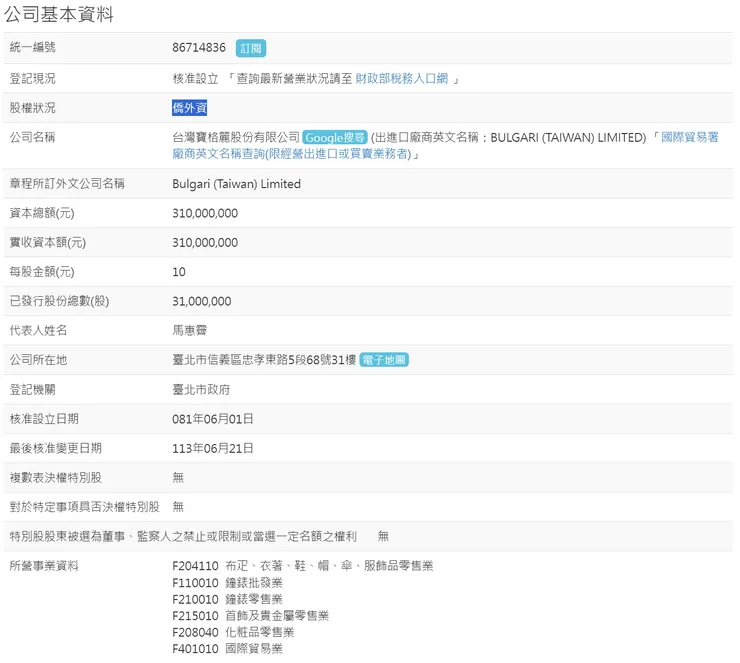The image size is (740, 663).
Task: Click the 所營事業資料 label
Action: click(44, 565)
